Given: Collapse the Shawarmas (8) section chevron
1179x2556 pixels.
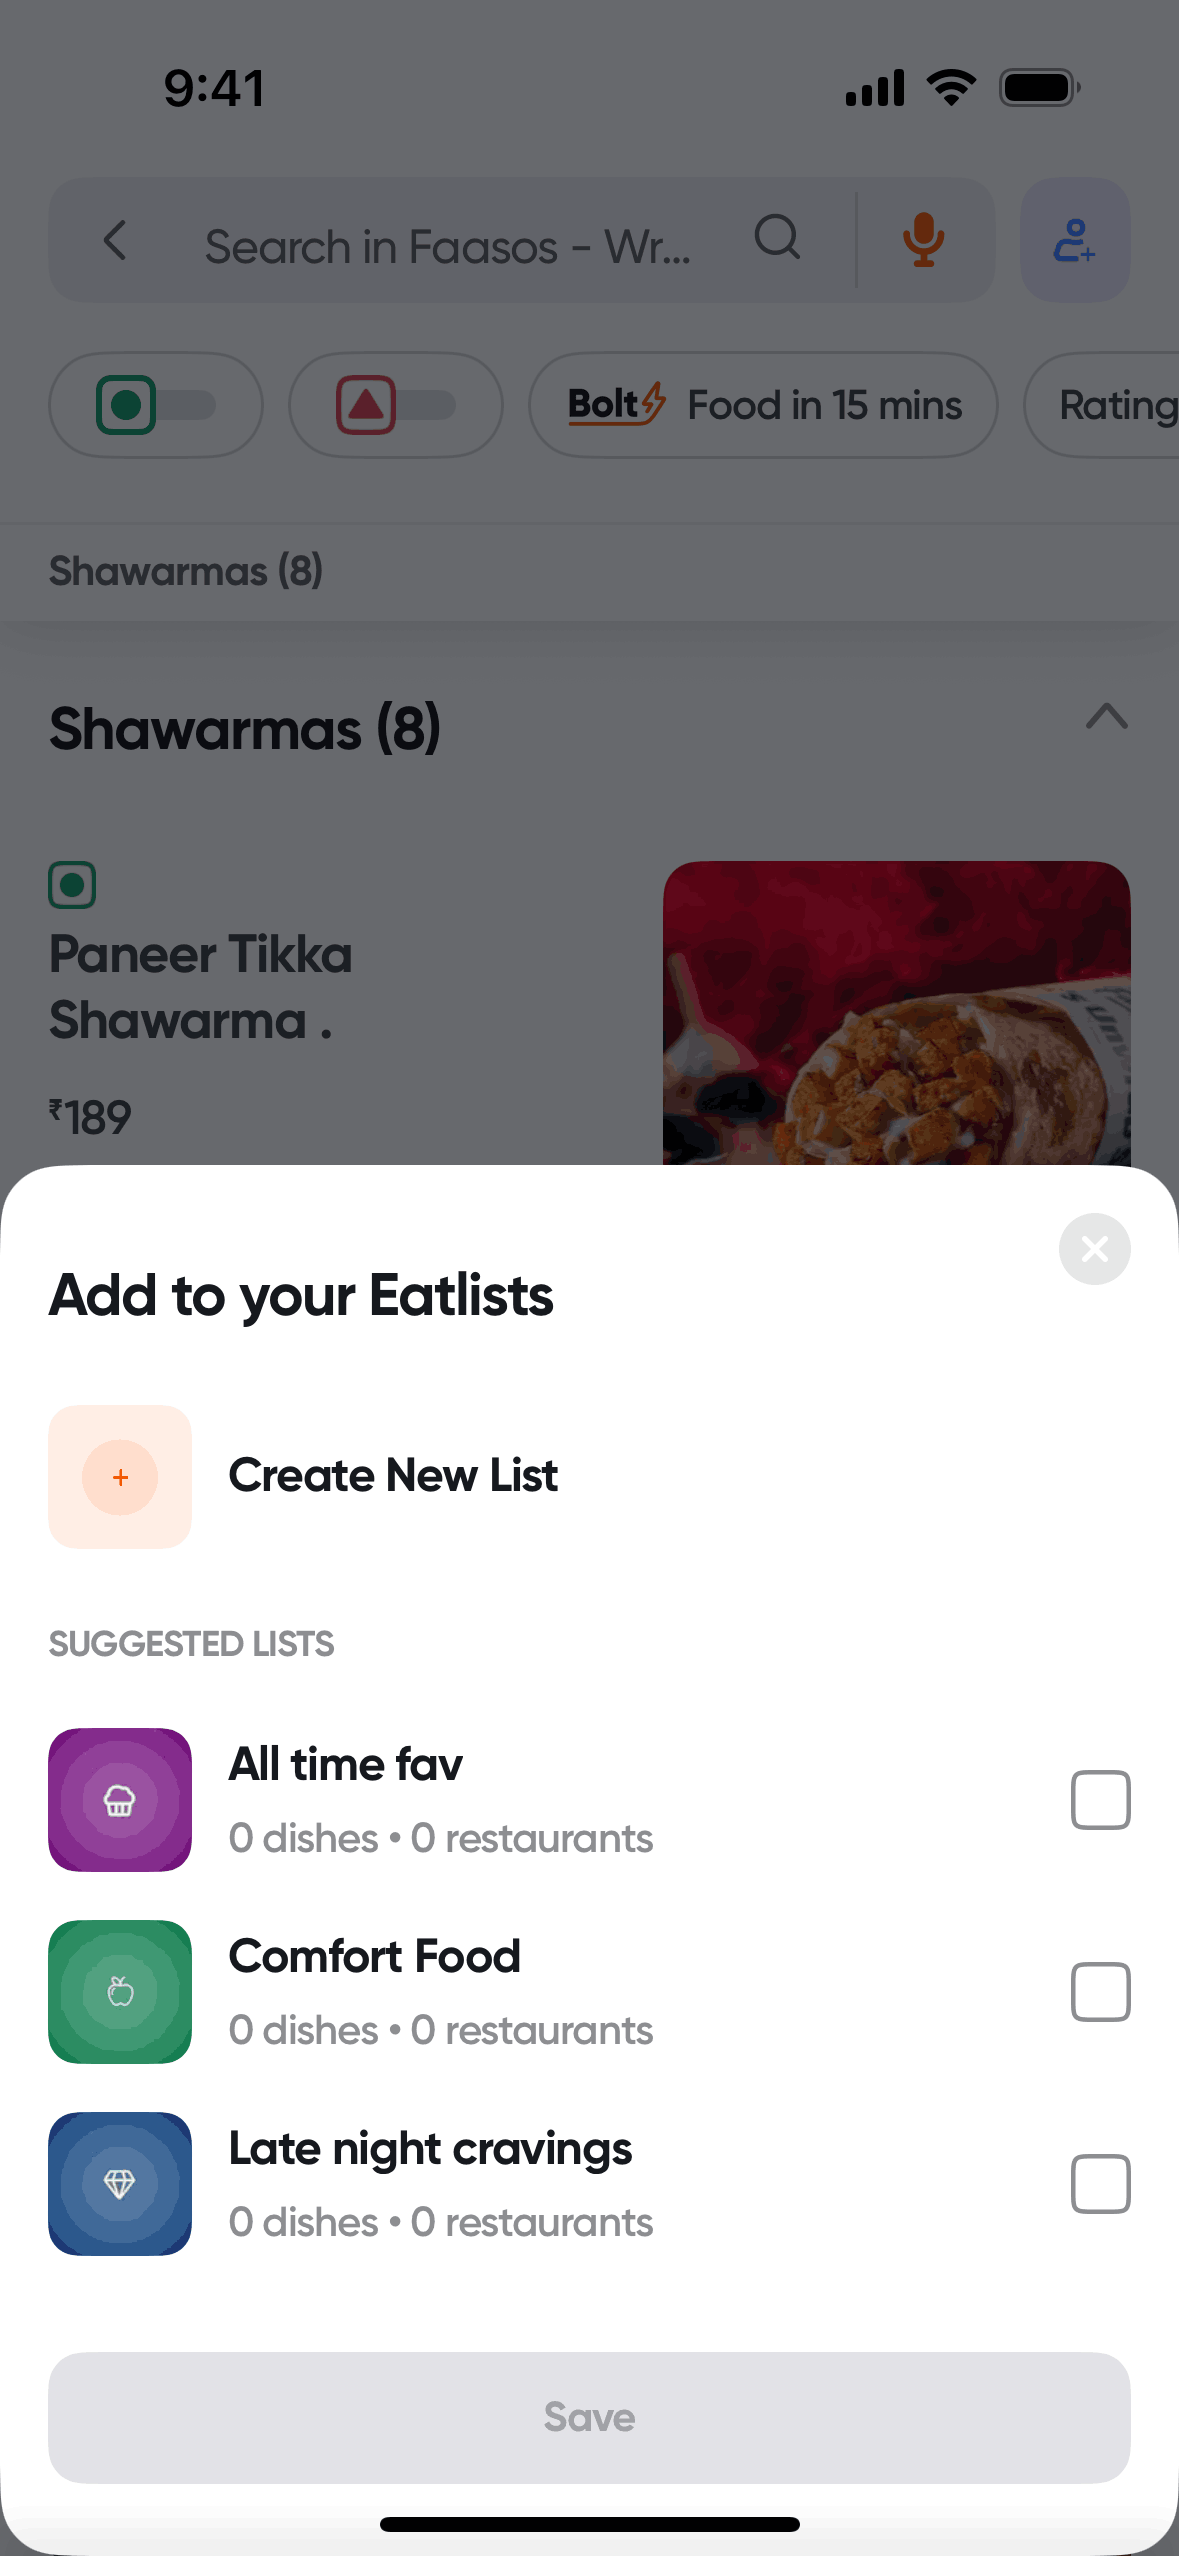Looking at the screenshot, I should [x=1106, y=716].
